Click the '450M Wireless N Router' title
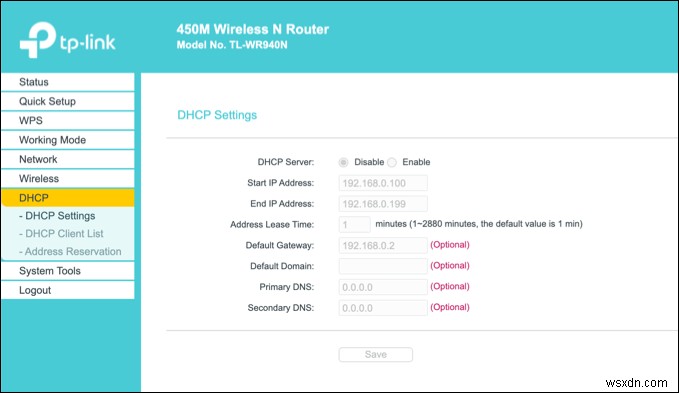Viewport: 679px width, 393px height. point(252,29)
